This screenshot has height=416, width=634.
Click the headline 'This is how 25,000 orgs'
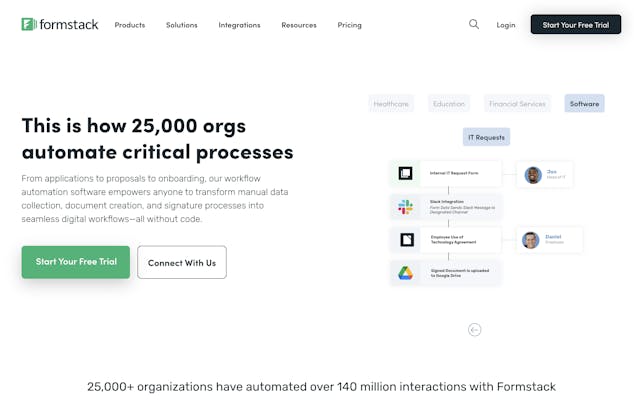(134, 125)
